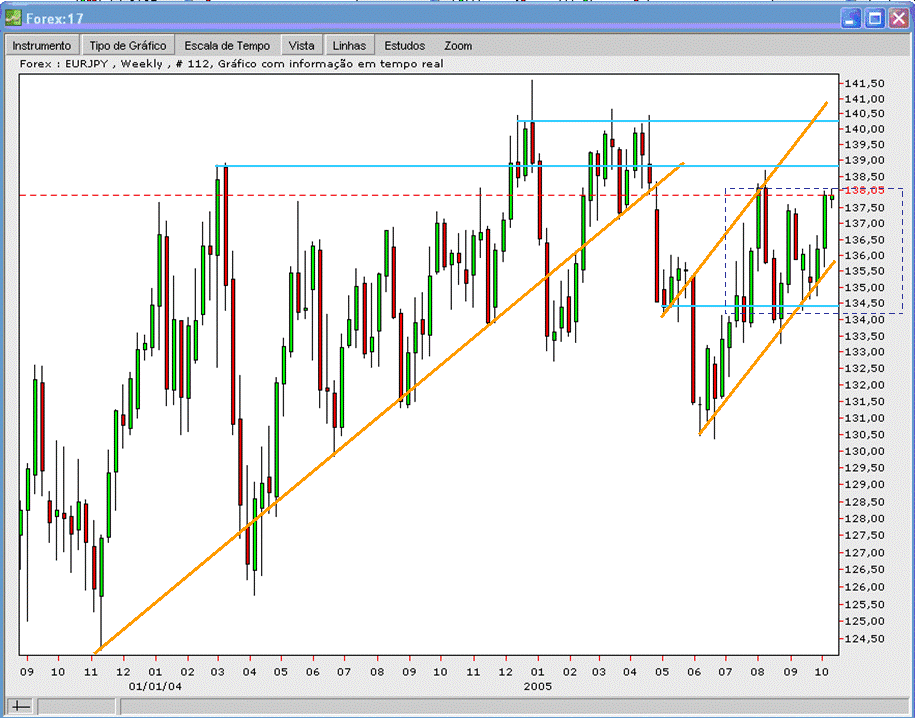
Task: Open the Linhas menu
Action: coord(348,45)
